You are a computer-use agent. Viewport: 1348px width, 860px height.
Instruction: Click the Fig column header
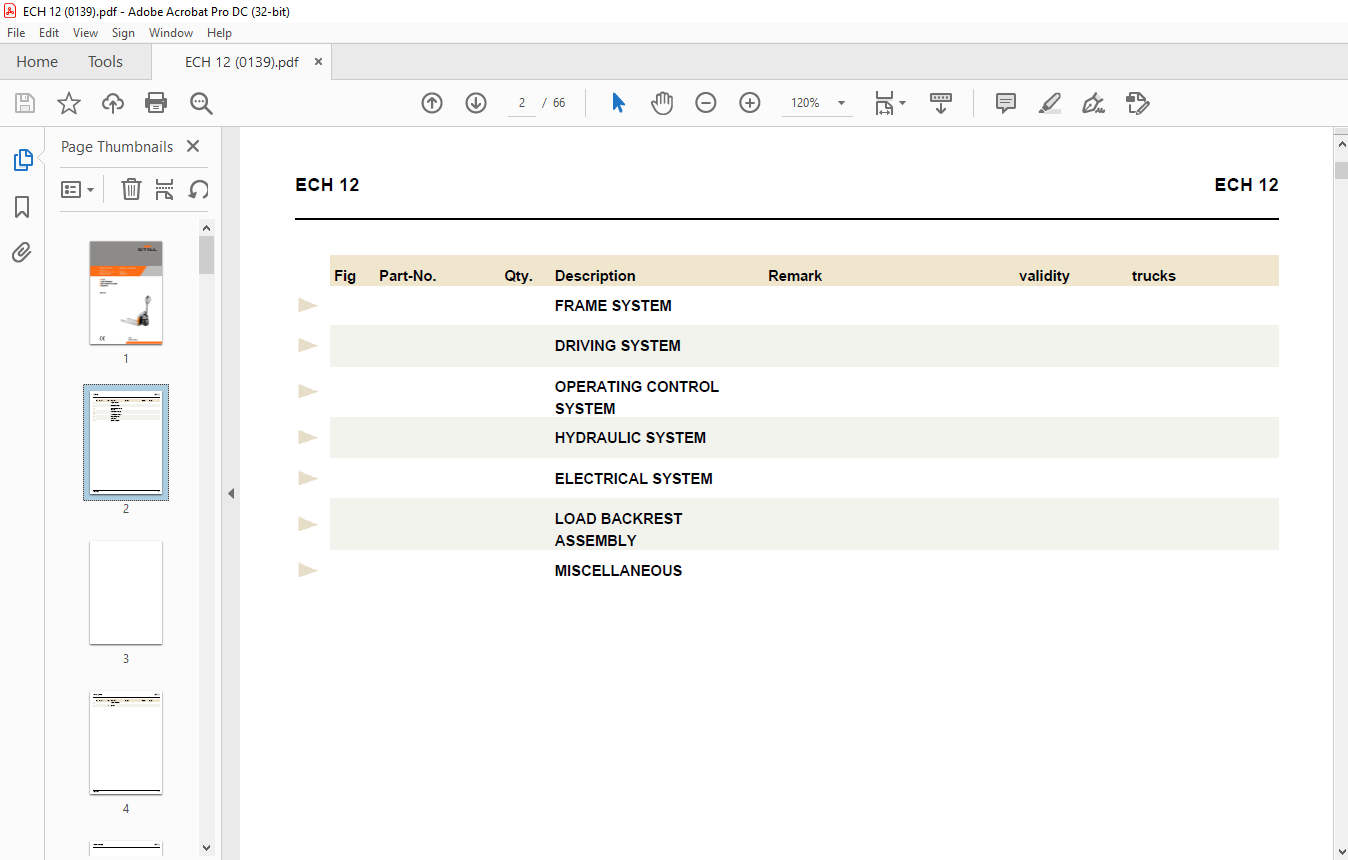(x=345, y=276)
